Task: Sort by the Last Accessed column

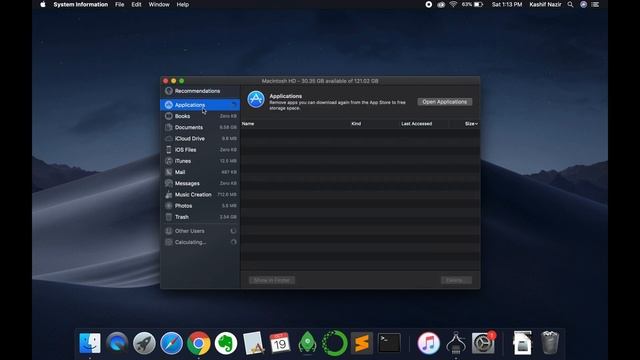Action: click(x=416, y=124)
